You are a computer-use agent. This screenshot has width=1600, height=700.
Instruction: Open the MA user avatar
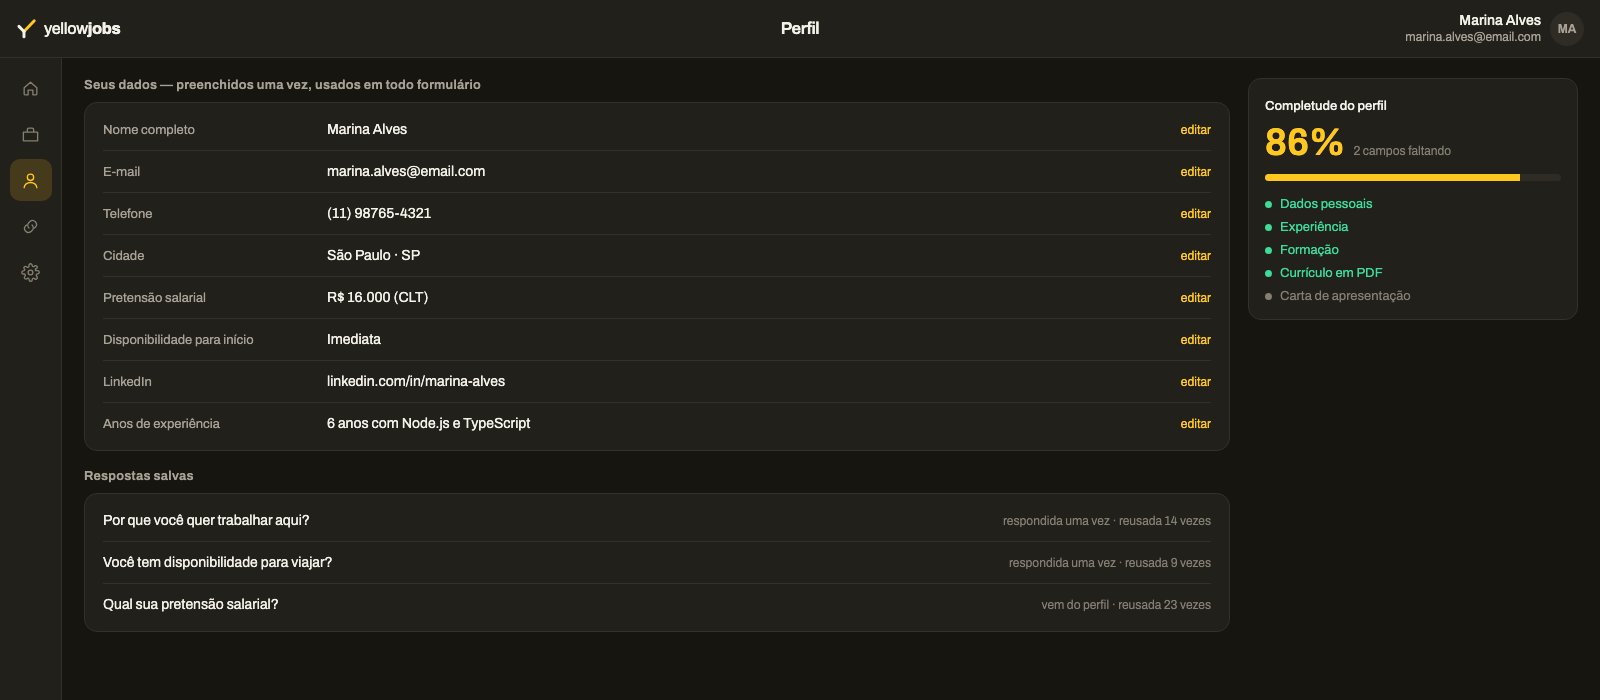pyautogui.click(x=1567, y=29)
